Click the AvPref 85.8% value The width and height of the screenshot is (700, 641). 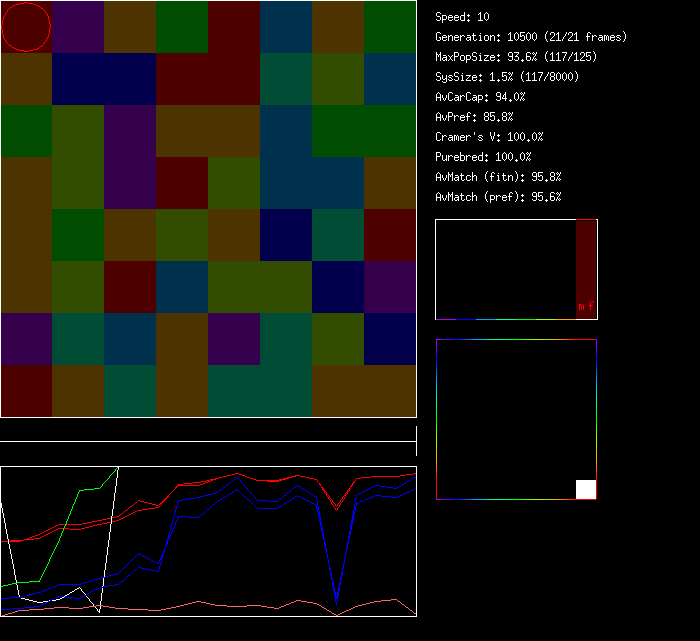474,117
